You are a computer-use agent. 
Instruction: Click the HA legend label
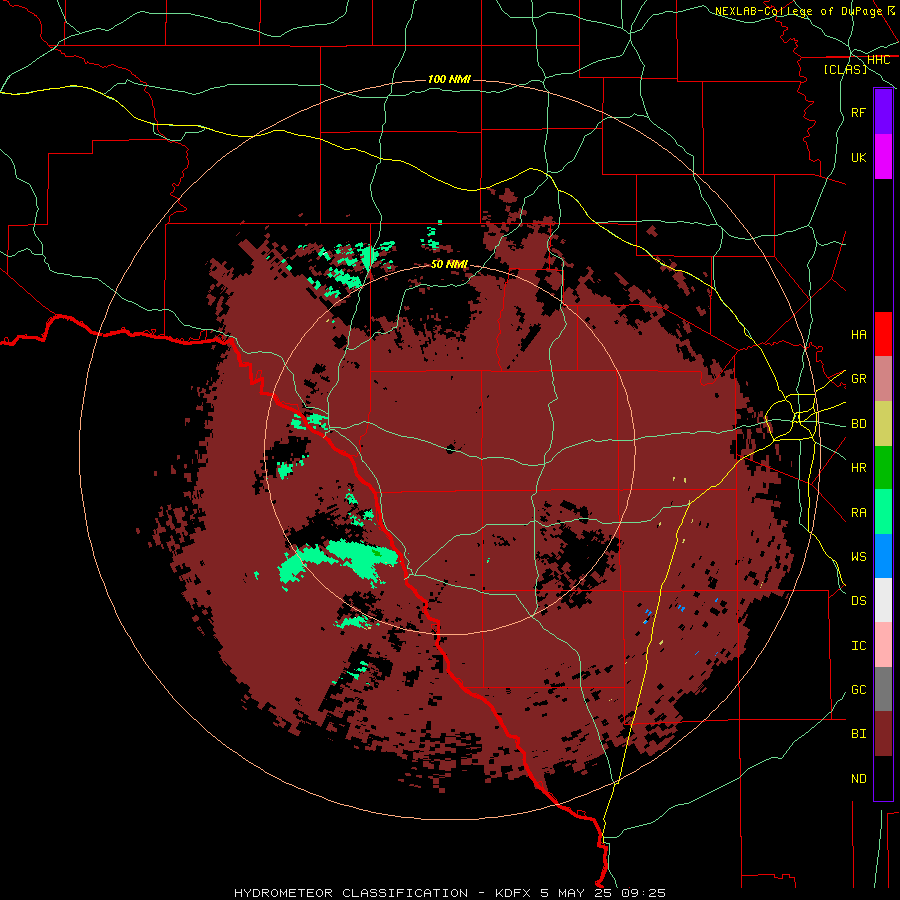[859, 335]
